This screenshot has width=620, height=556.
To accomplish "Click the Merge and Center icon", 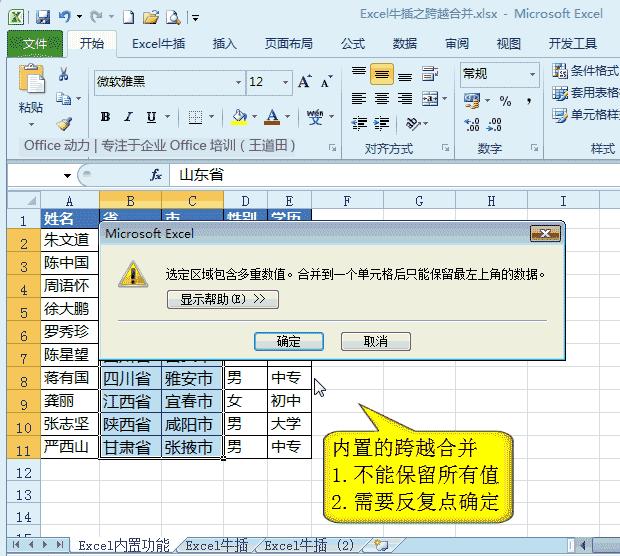I will coord(430,98).
